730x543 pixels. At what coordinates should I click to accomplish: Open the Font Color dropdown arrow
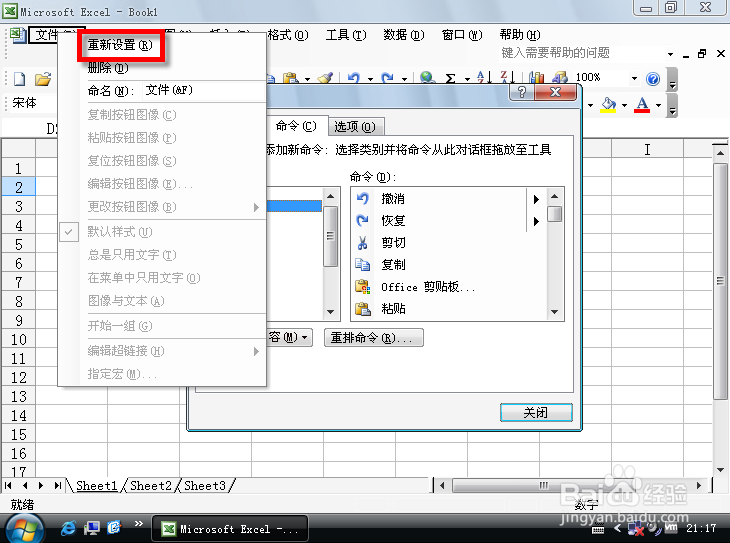tap(658, 105)
